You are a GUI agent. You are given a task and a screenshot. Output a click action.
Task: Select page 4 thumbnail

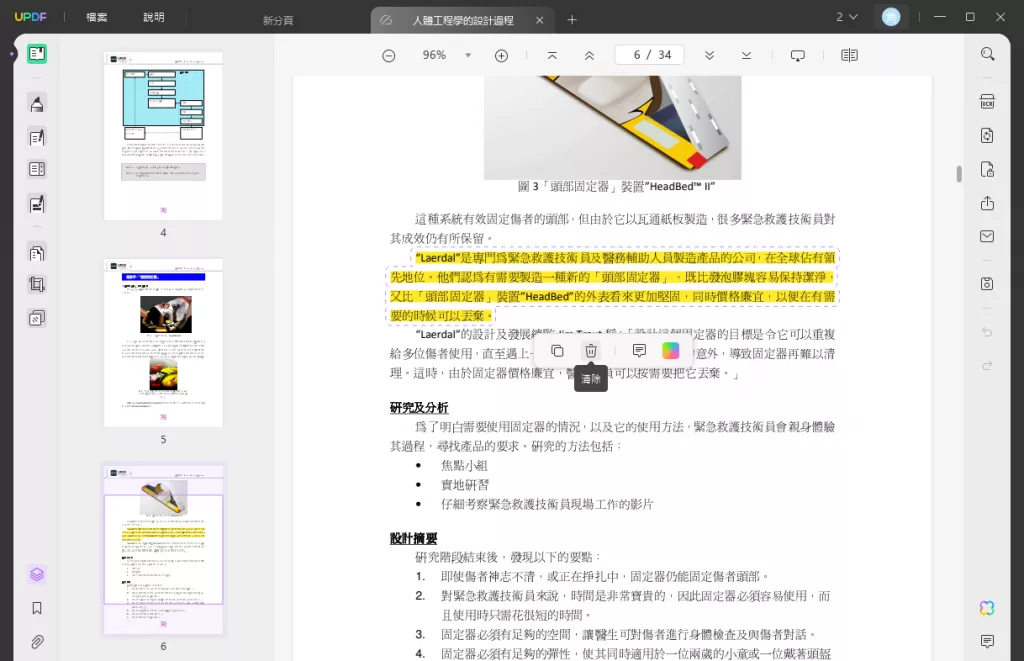click(163, 136)
